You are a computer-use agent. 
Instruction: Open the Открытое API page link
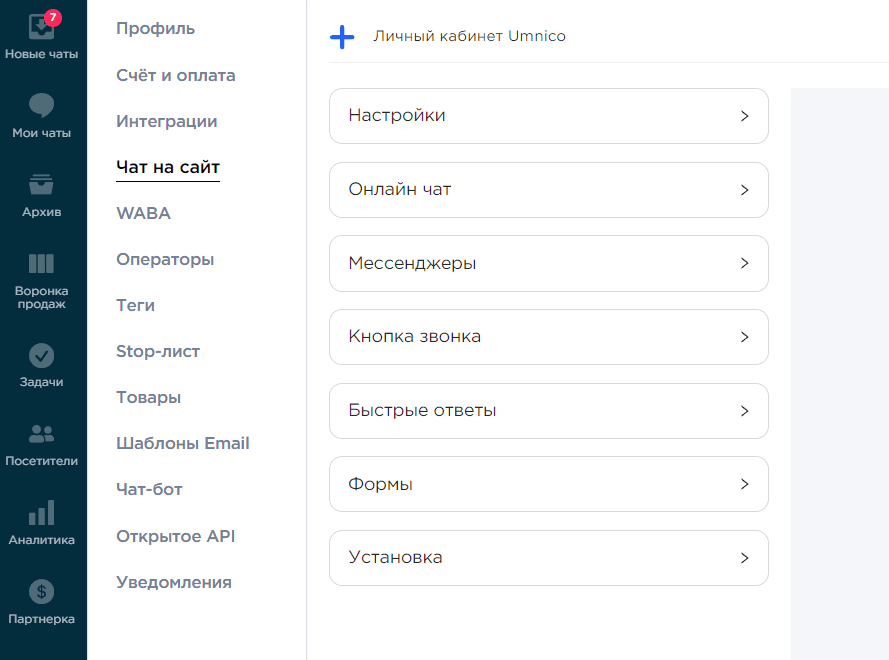(175, 536)
